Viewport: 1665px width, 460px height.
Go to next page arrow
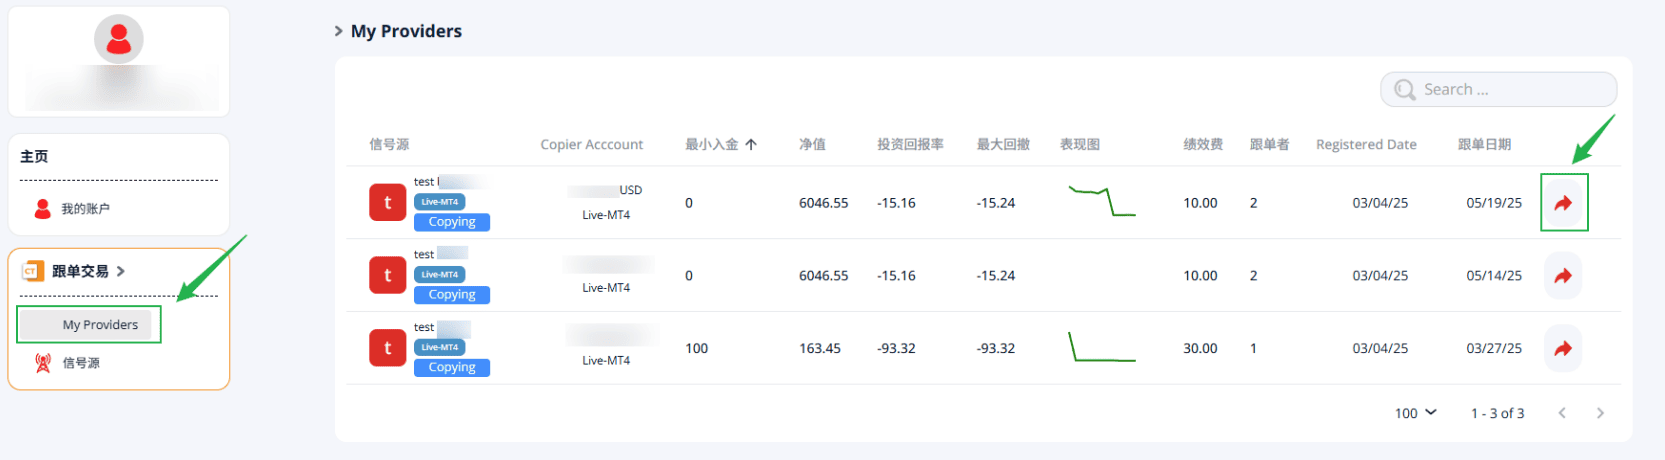(1600, 413)
